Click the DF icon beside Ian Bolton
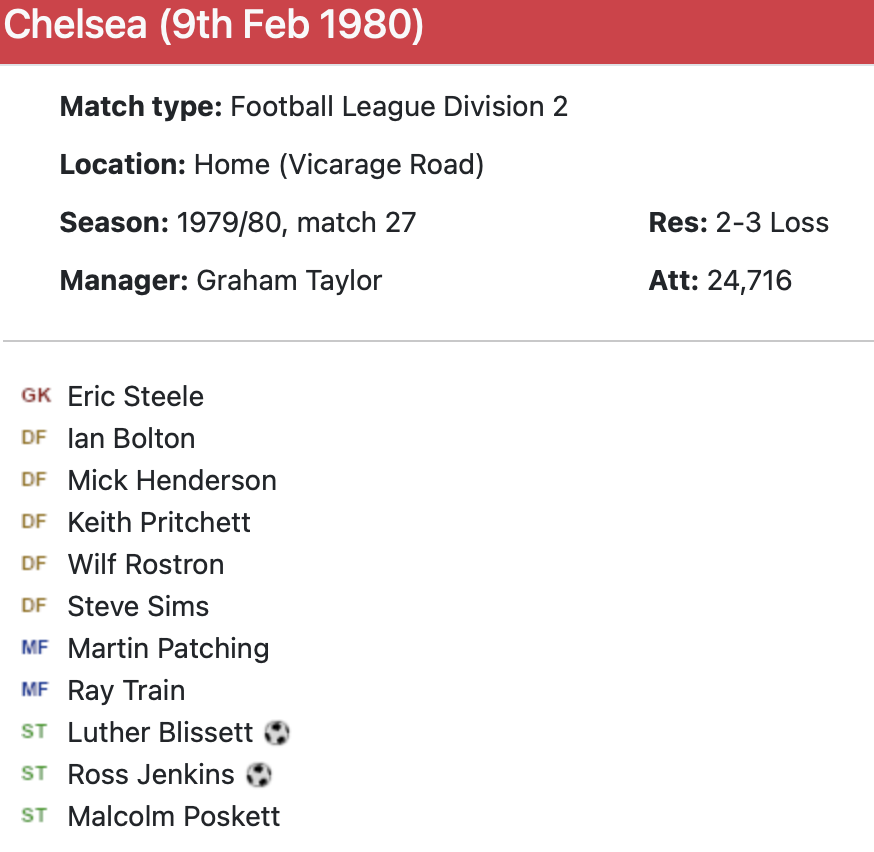Image resolution: width=874 pixels, height=852 pixels. click(x=34, y=438)
